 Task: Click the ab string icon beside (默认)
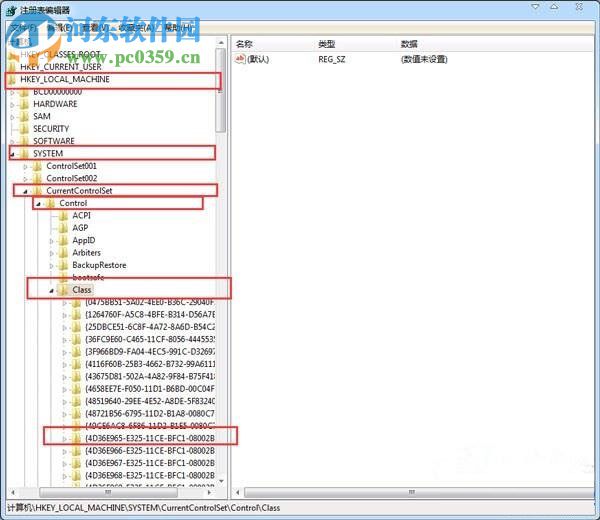tap(240, 59)
